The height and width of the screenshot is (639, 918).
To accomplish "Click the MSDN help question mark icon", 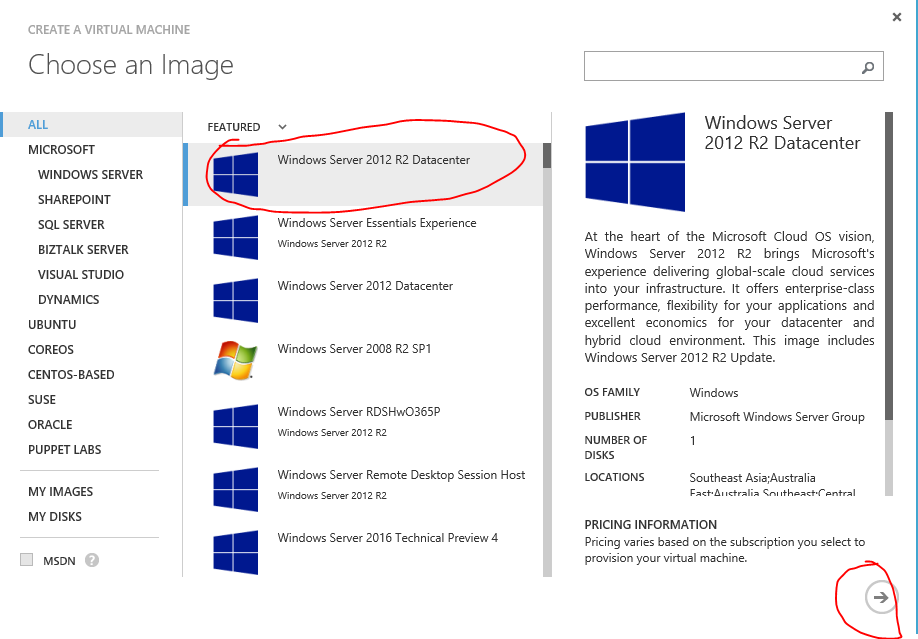I will coord(92,561).
